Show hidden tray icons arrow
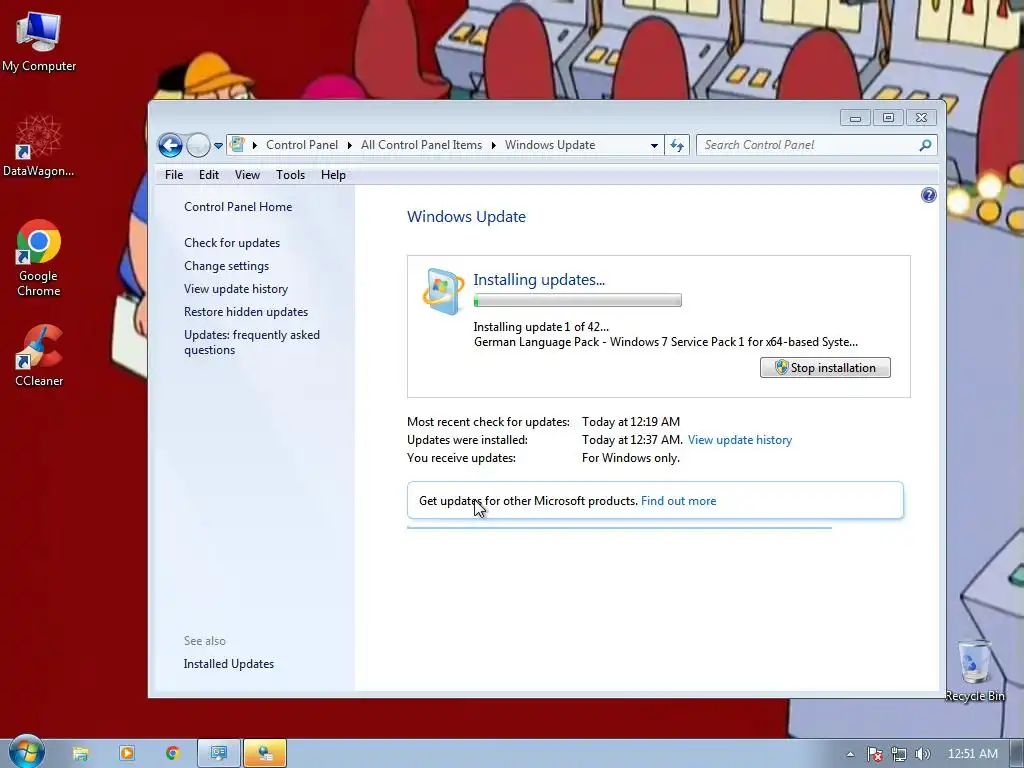 point(850,754)
